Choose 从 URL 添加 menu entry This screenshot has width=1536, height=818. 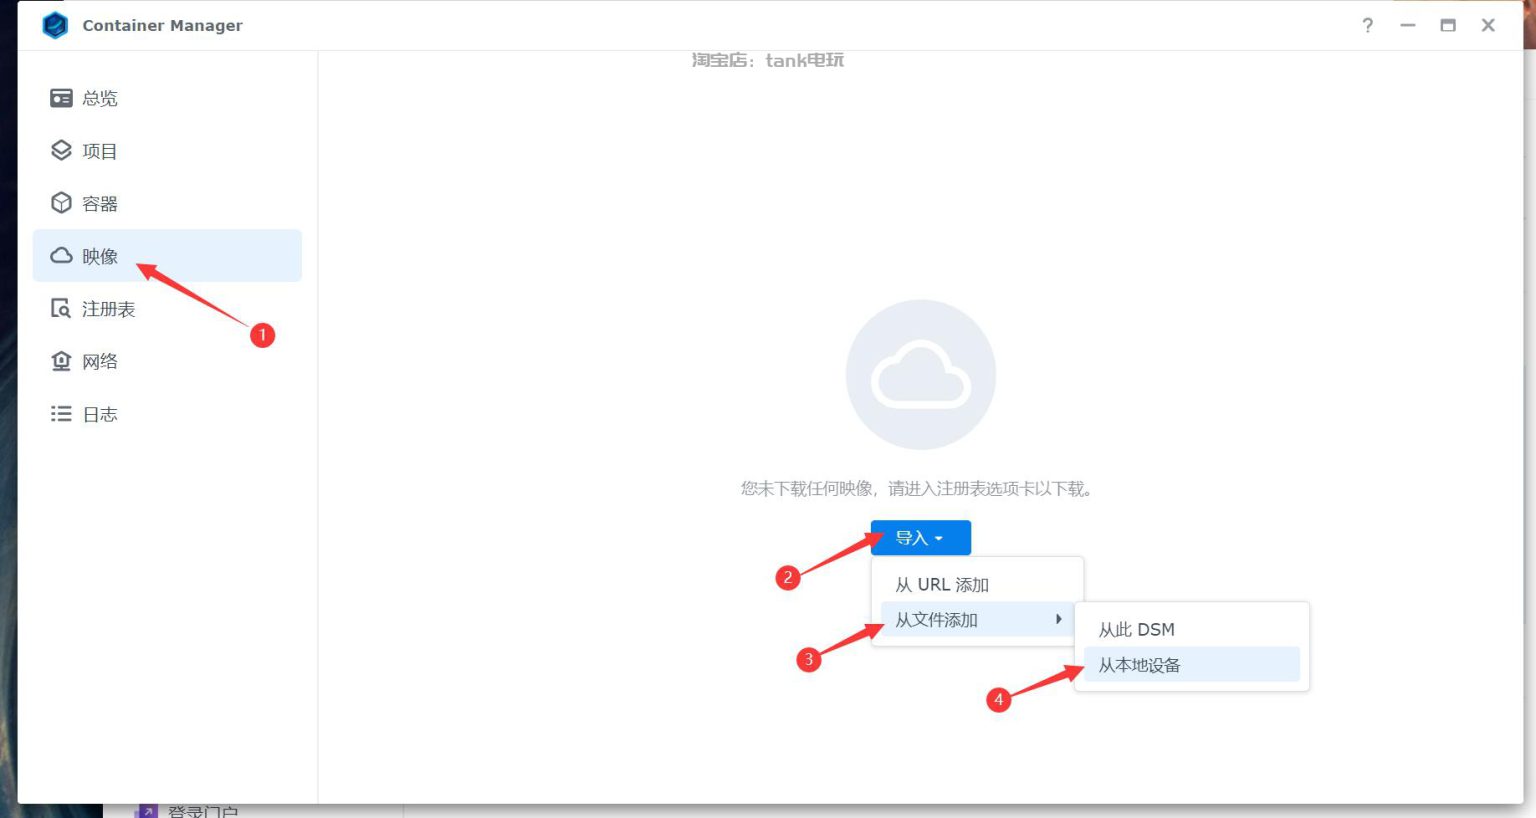941,585
